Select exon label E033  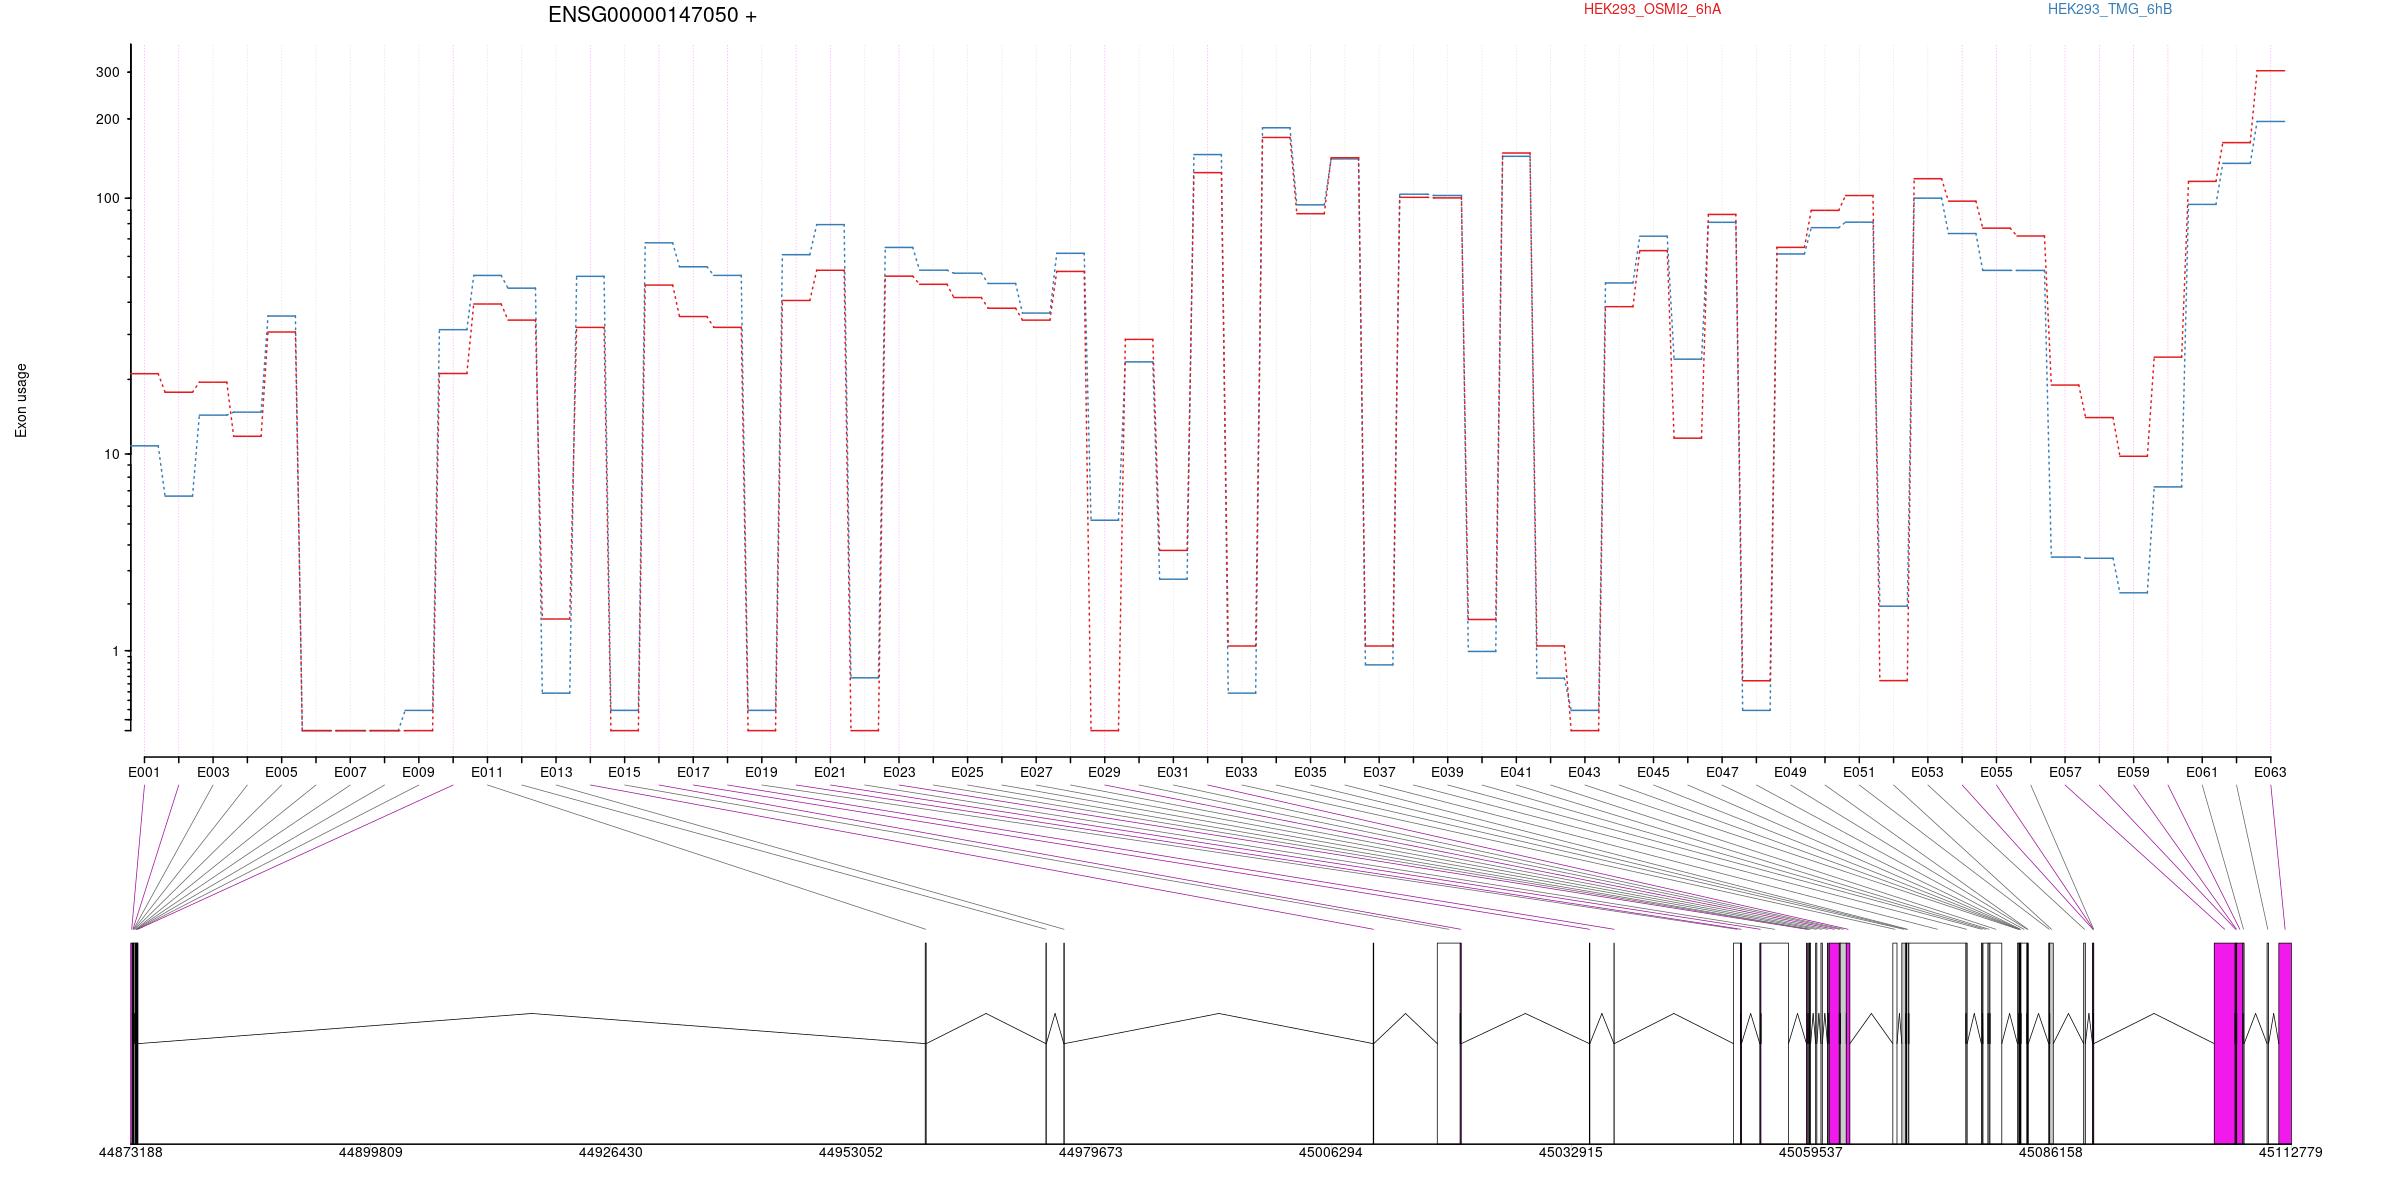click(x=1241, y=772)
